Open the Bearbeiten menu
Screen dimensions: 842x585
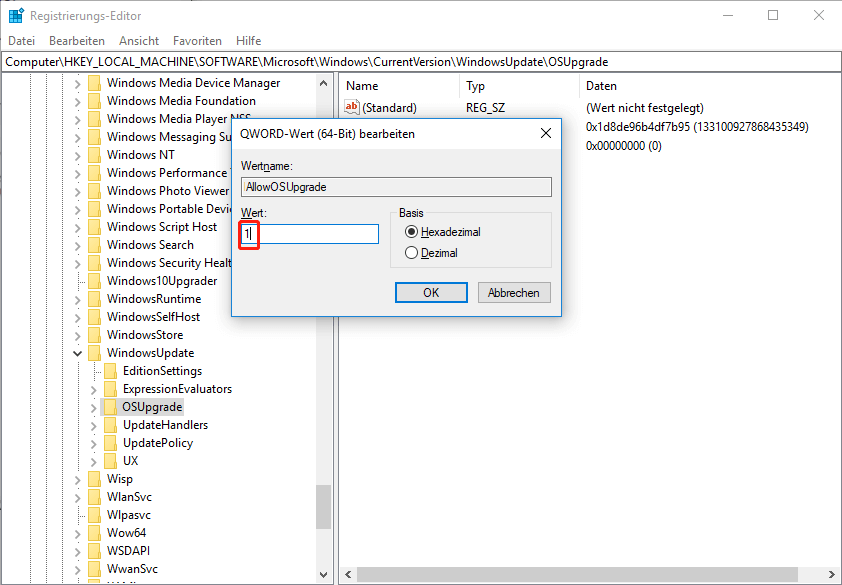point(77,41)
